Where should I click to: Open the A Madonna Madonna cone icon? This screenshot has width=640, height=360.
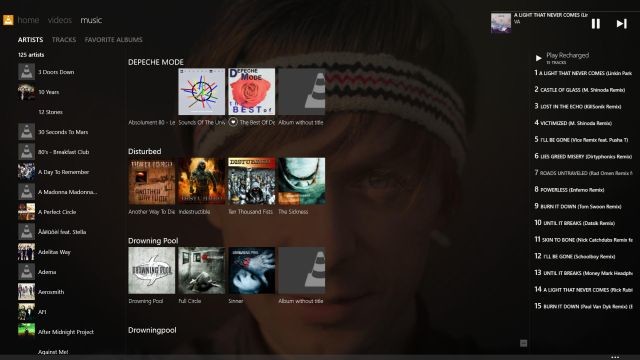(x=26, y=192)
